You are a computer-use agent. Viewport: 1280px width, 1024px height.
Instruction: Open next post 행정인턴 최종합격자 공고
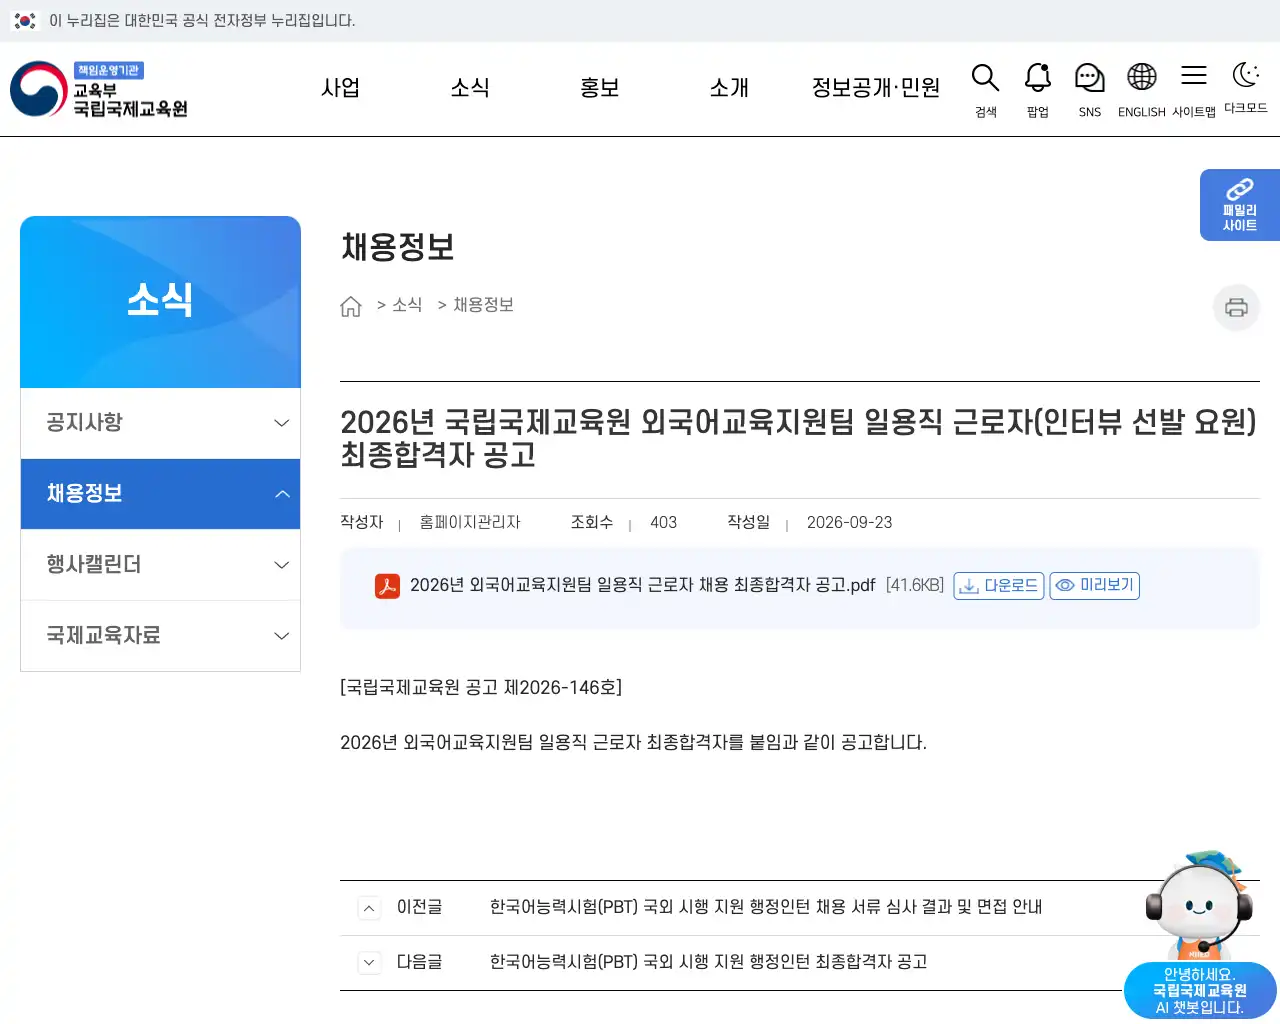pyautogui.click(x=708, y=962)
